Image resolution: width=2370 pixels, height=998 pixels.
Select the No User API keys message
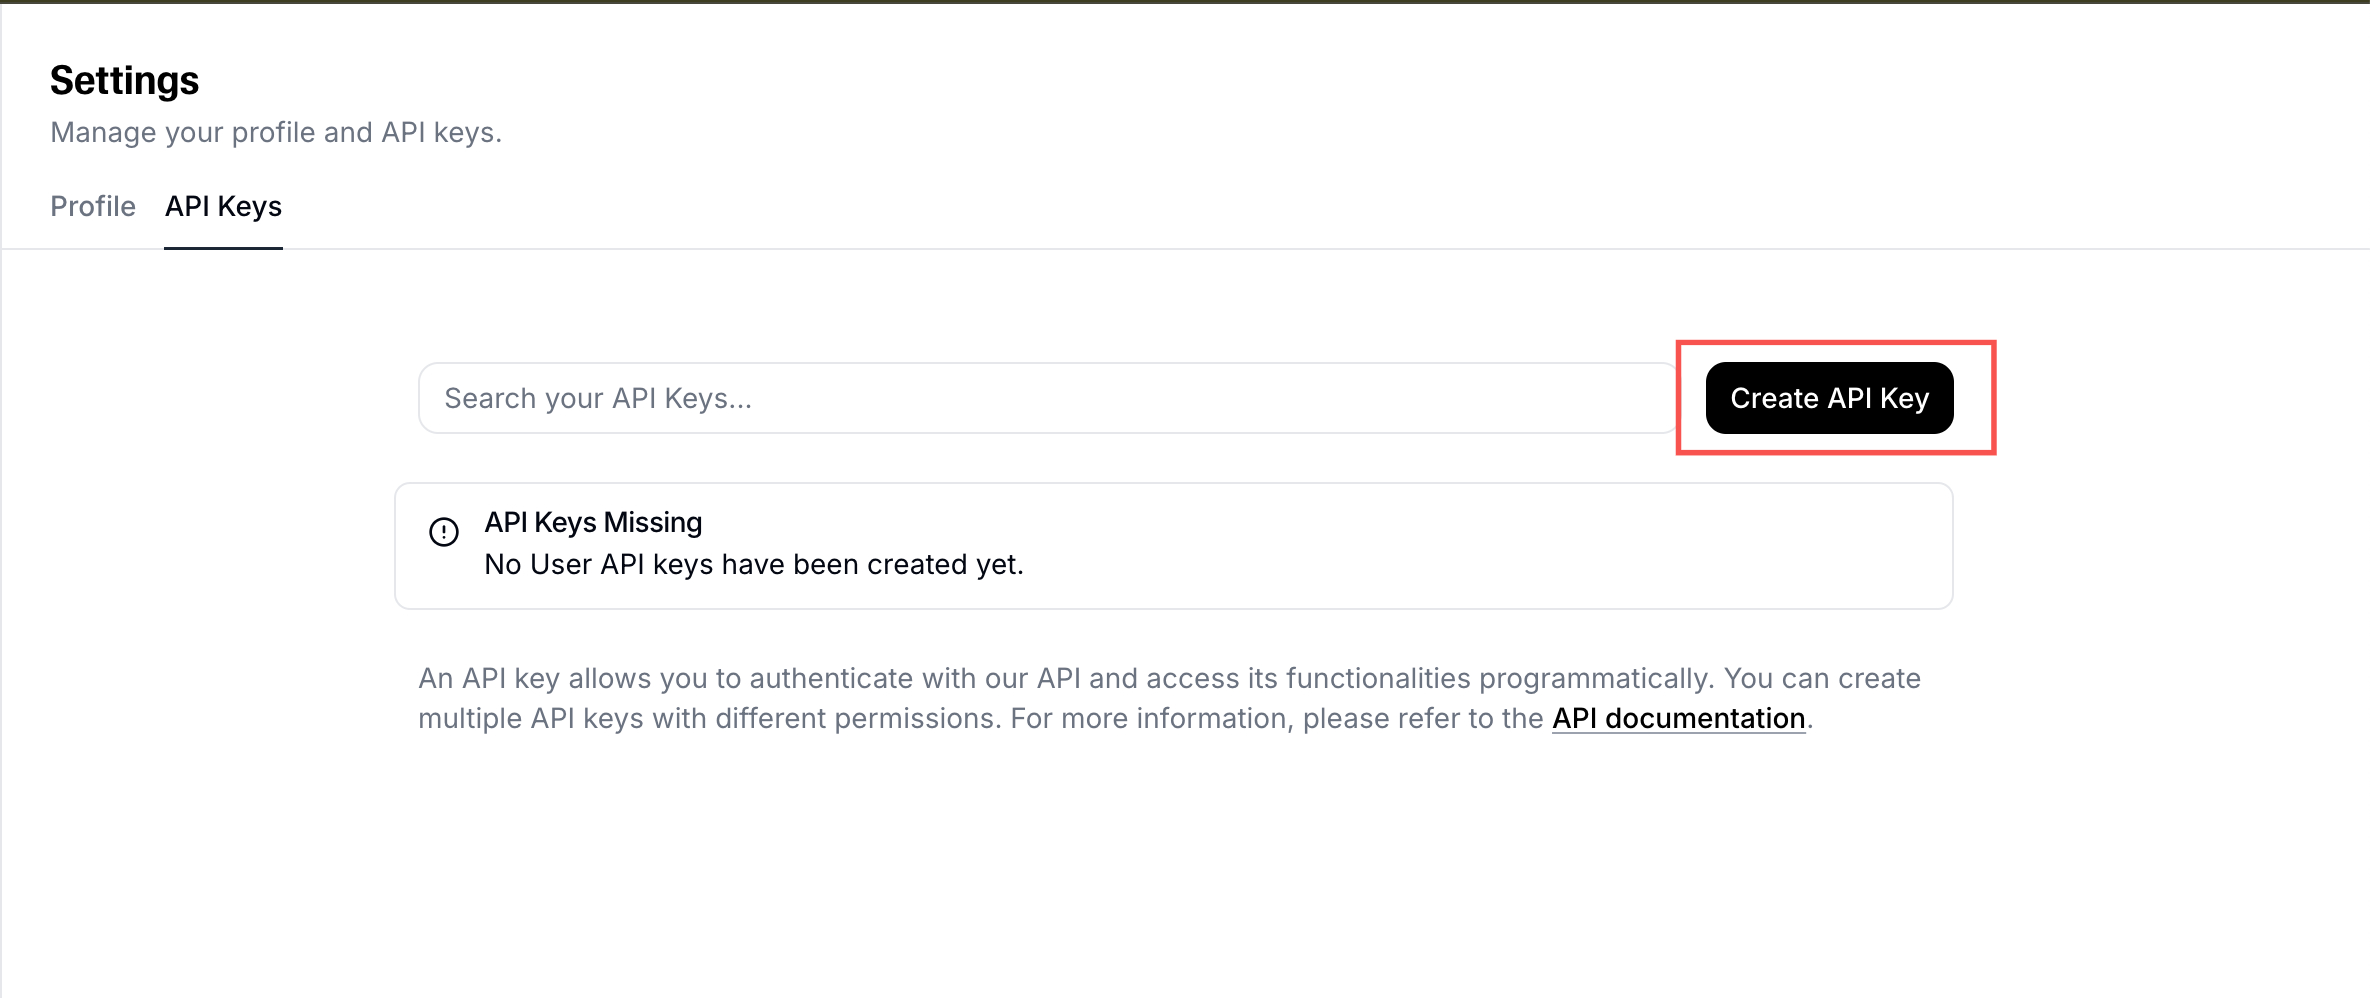(x=753, y=564)
